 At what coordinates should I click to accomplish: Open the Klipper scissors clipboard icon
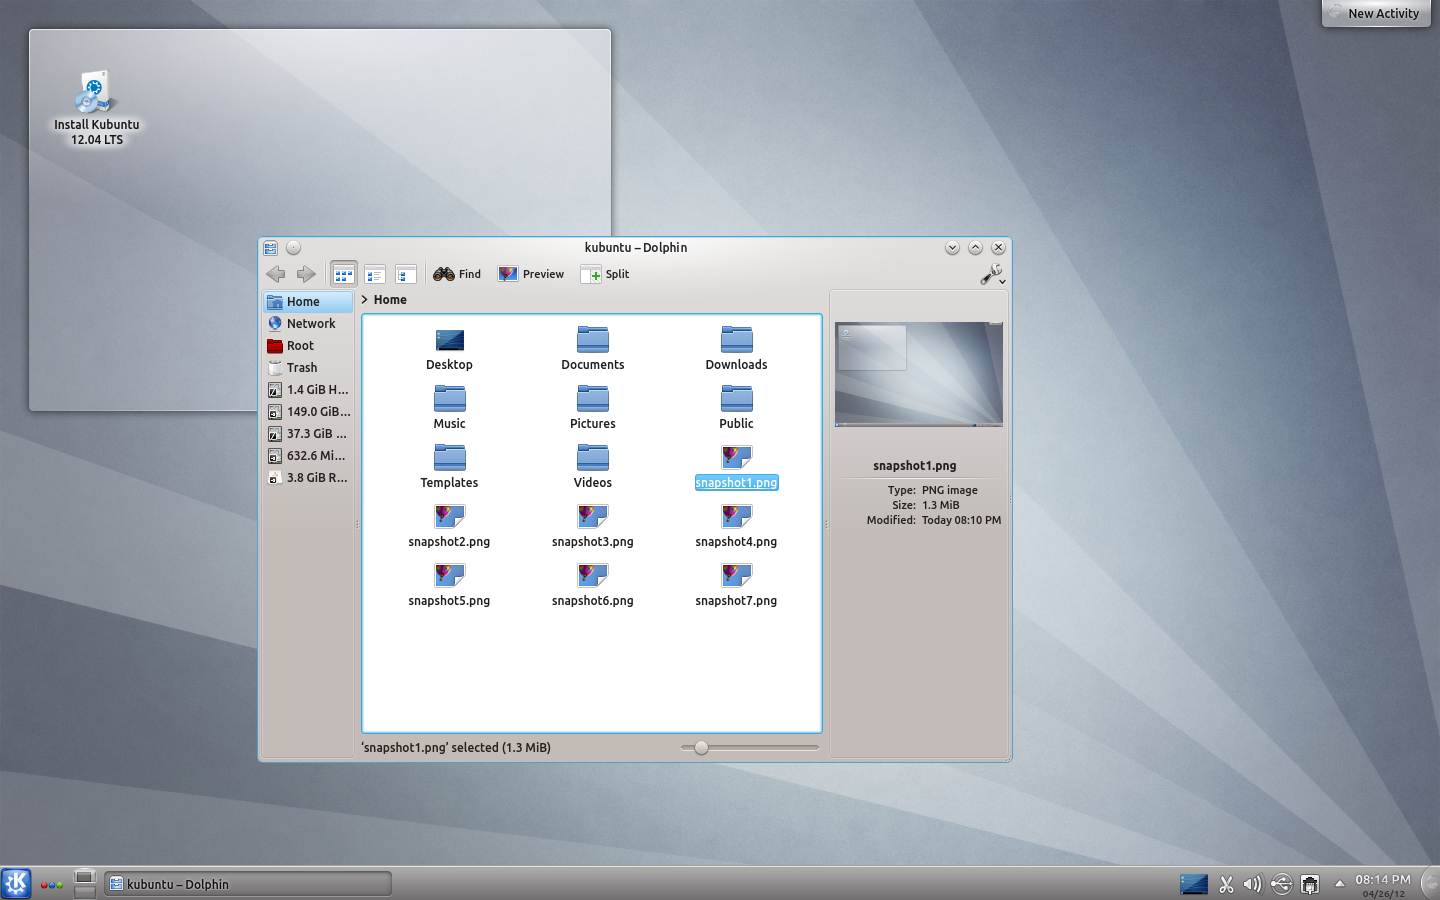coord(1226,884)
